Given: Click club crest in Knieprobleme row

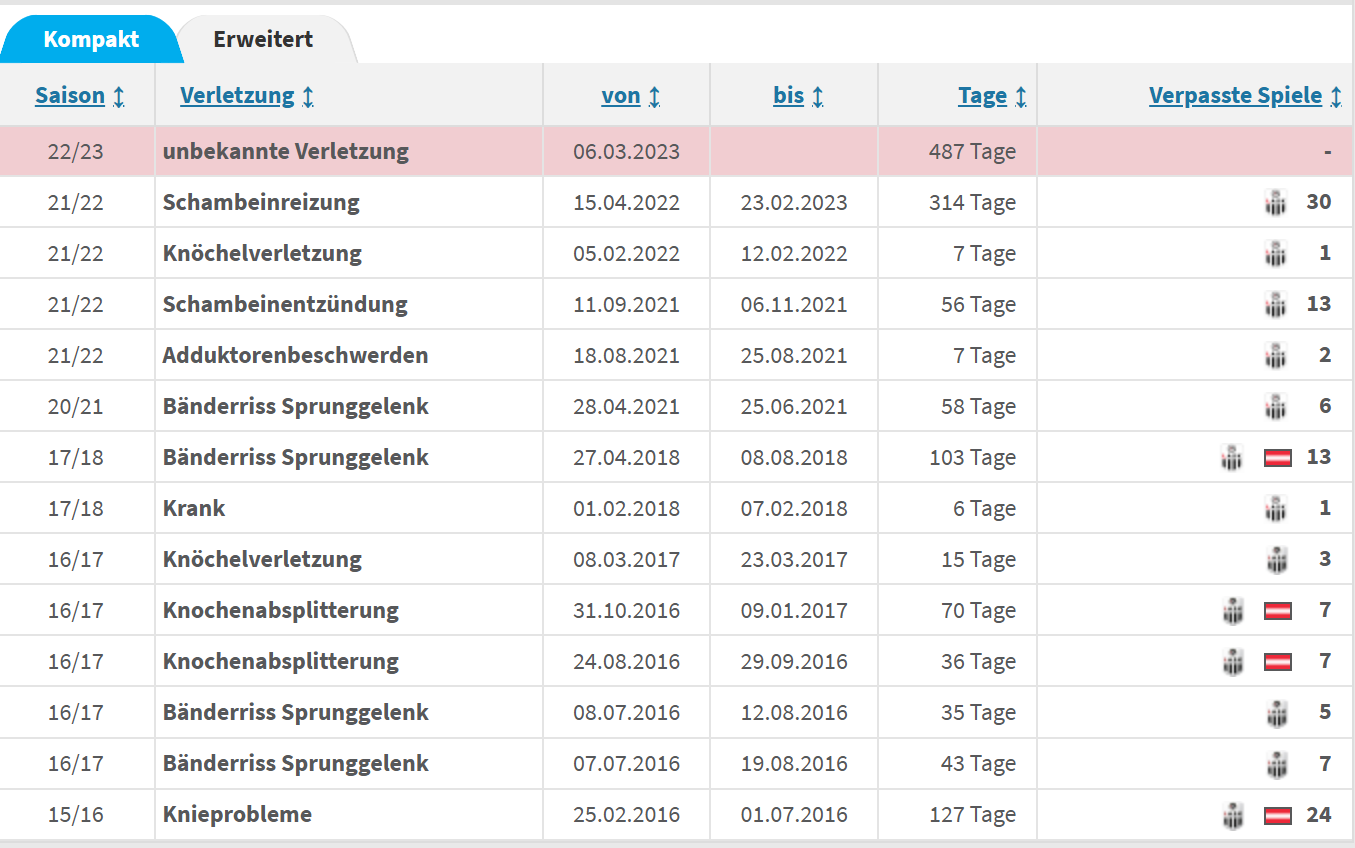Looking at the screenshot, I should pyautogui.click(x=1233, y=816).
